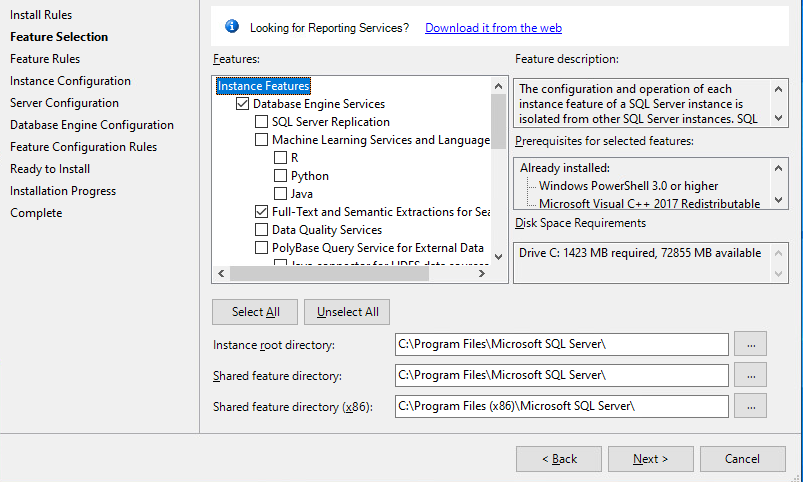The image size is (803, 482).
Task: Proceed with the Next button
Action: coord(651,459)
